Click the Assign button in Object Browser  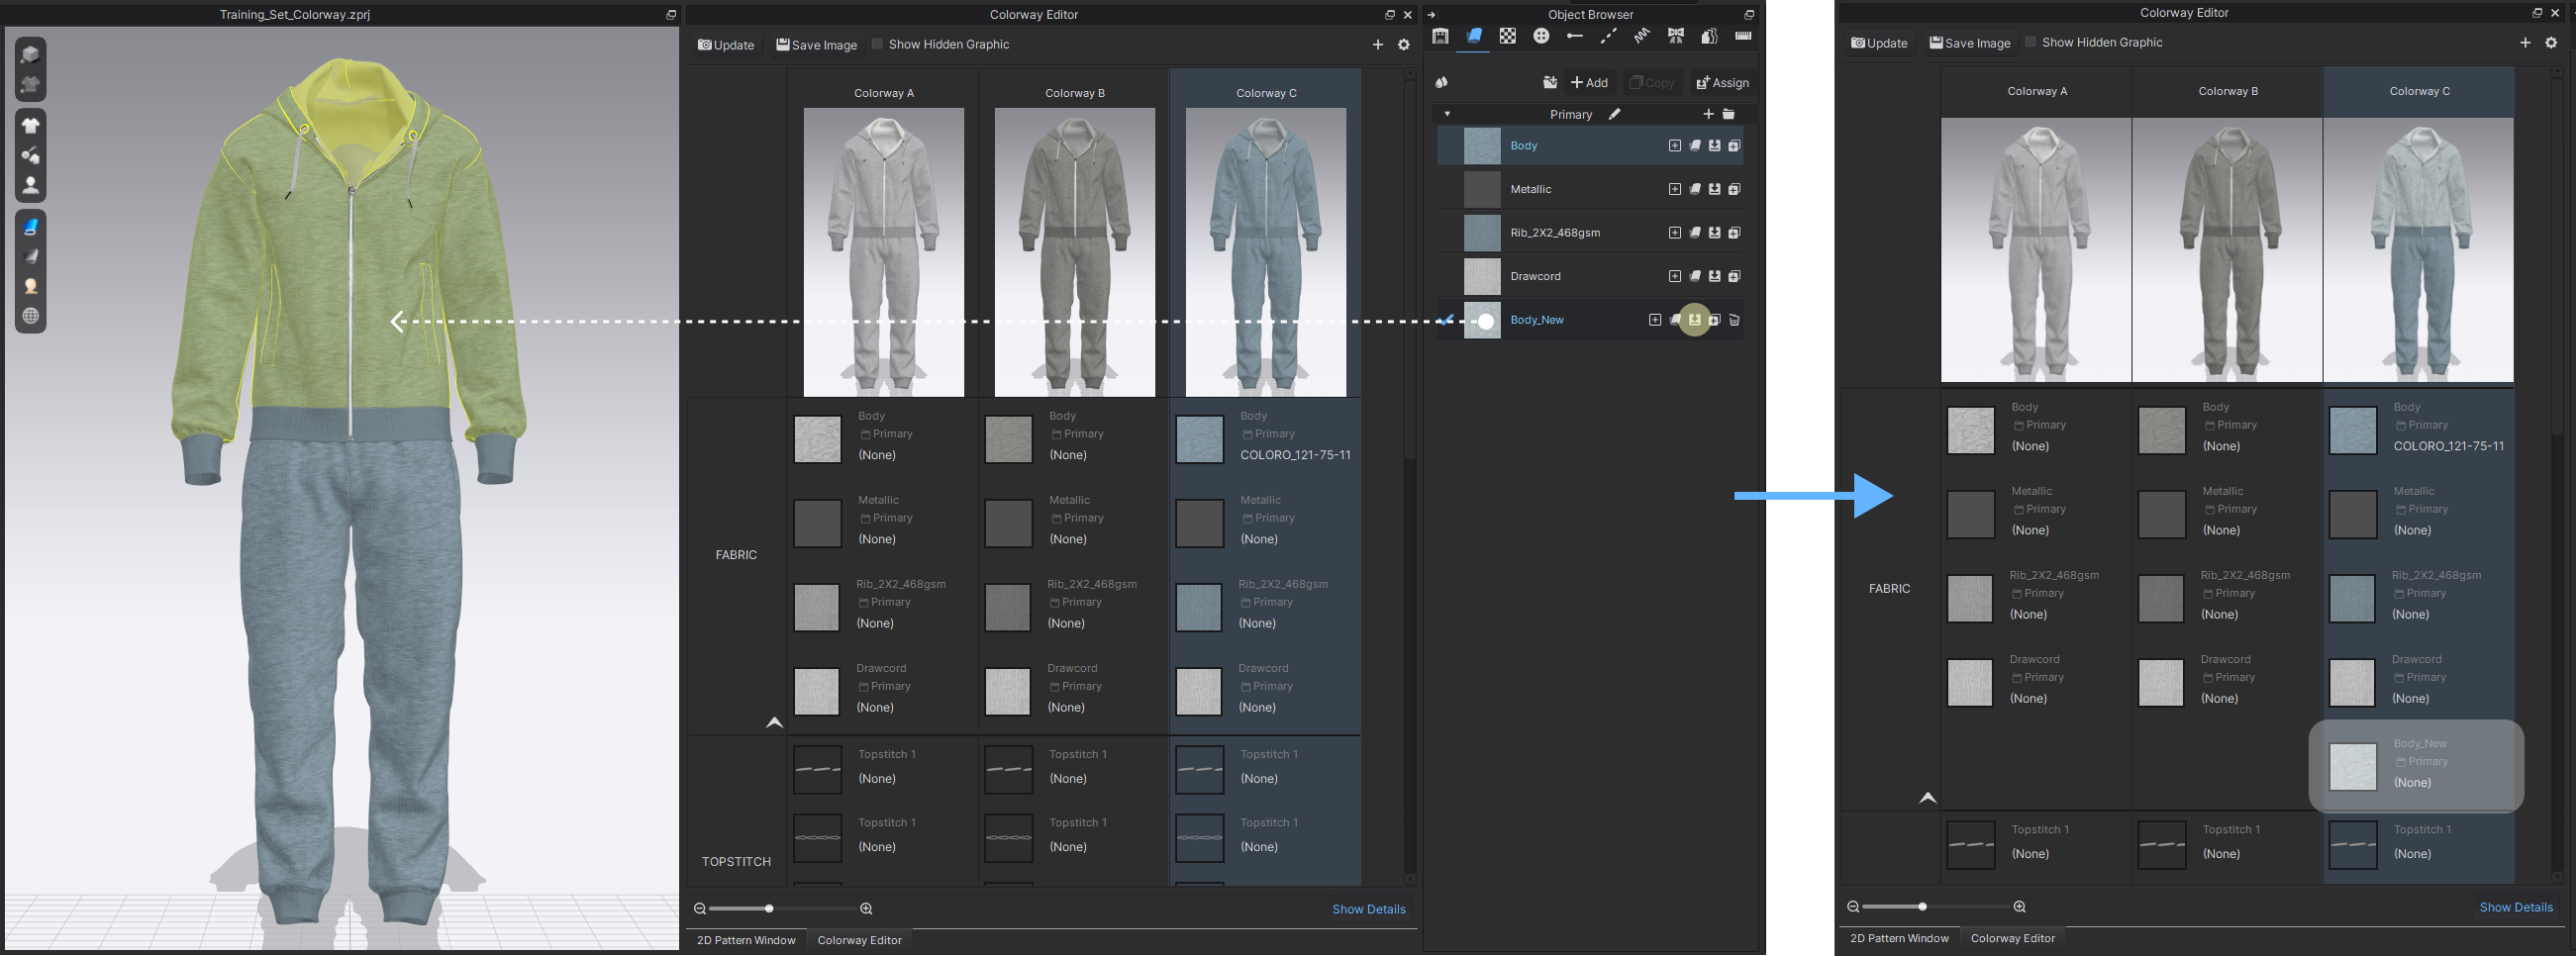point(1722,82)
